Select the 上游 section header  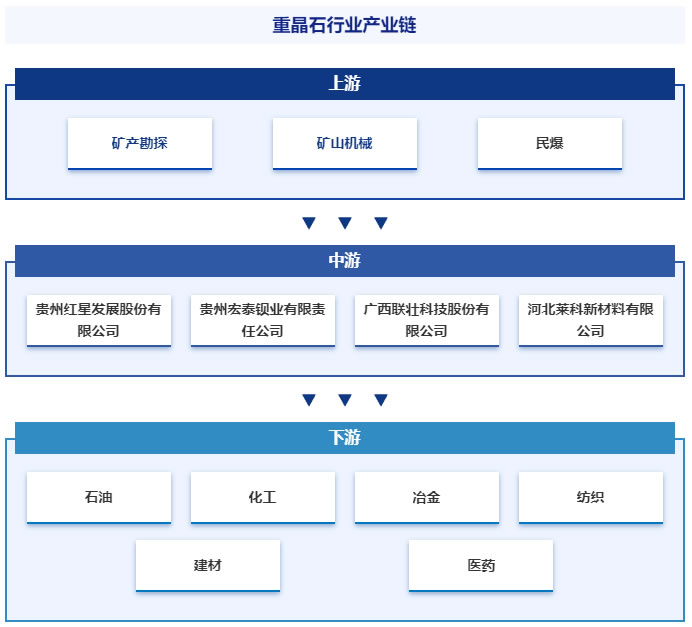point(345,84)
